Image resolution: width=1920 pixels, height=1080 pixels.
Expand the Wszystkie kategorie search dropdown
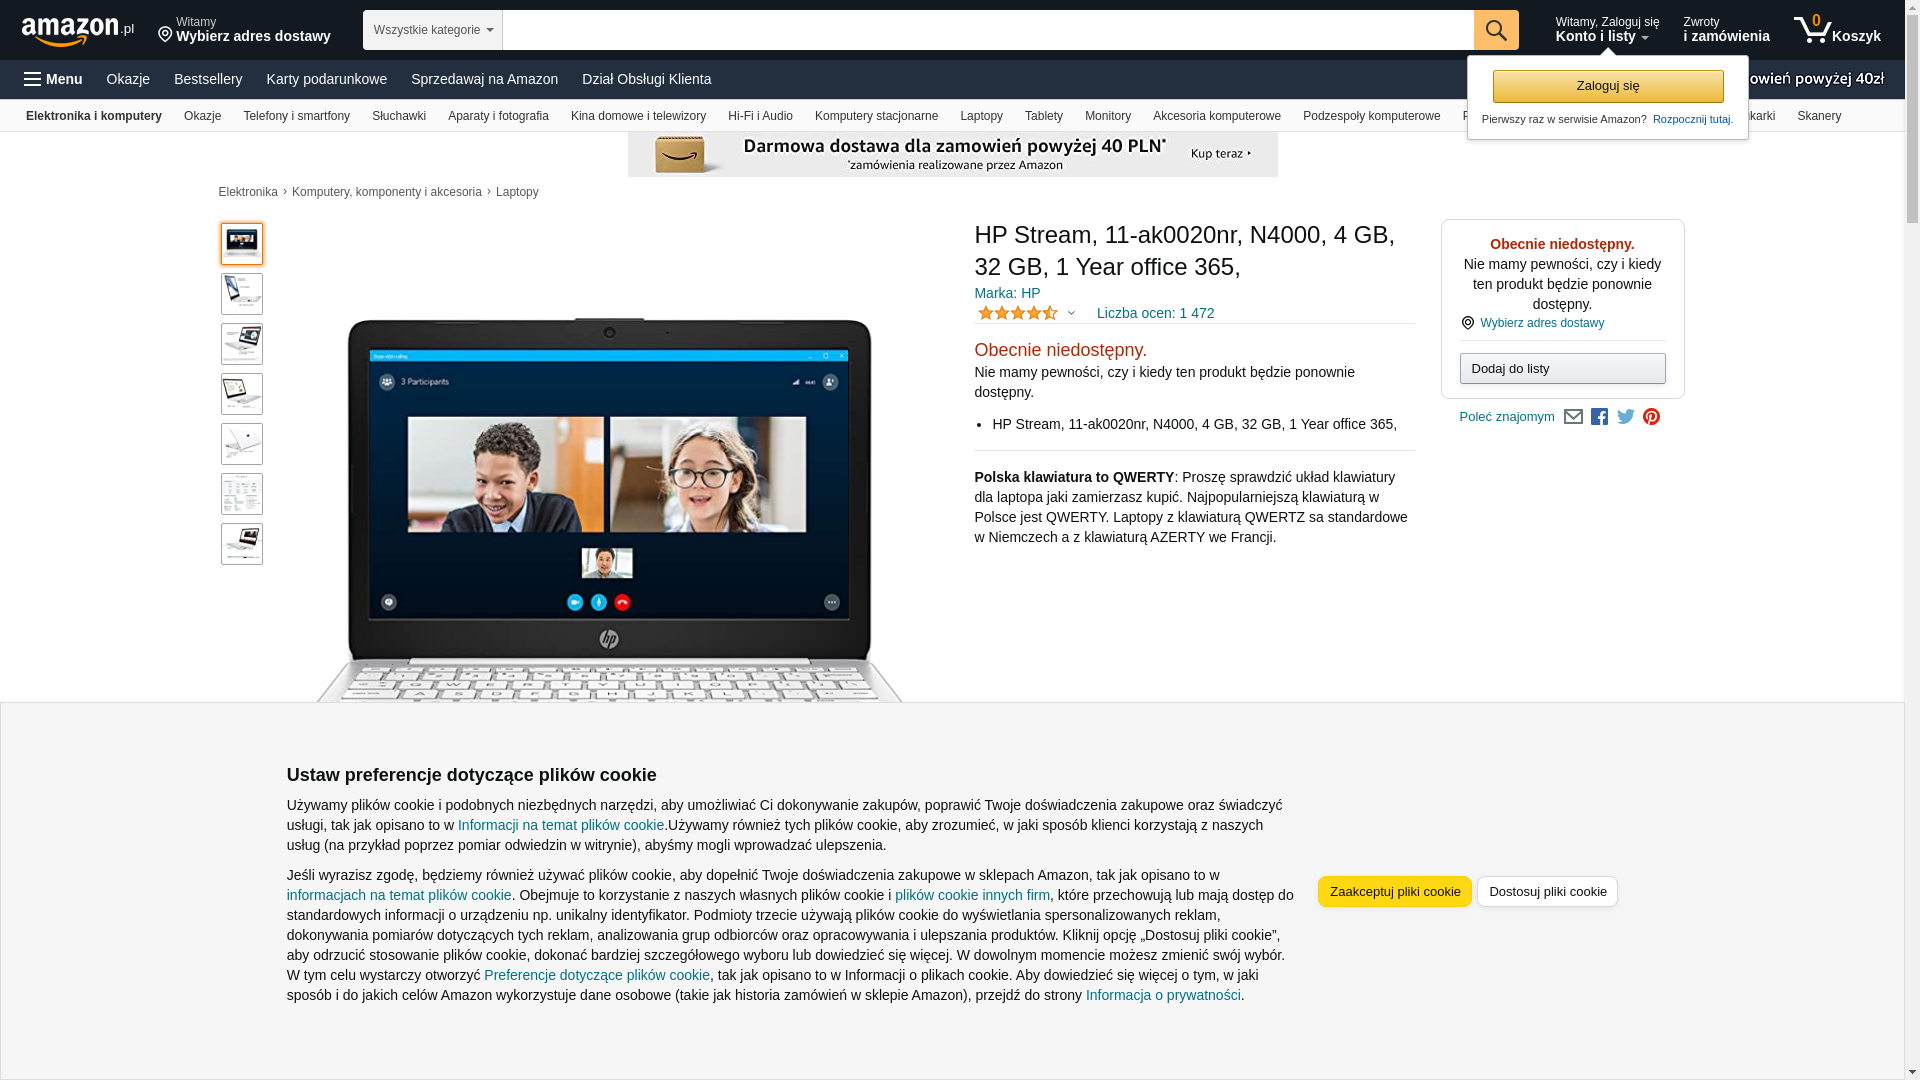point(432,30)
